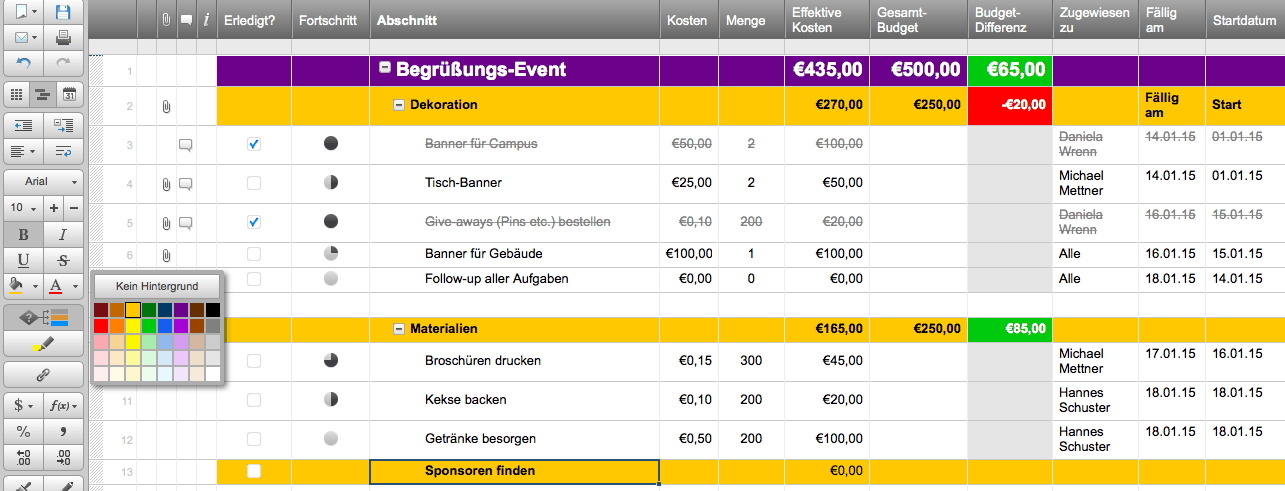Apply strikethrough formatting
1285x491 pixels.
[63, 260]
